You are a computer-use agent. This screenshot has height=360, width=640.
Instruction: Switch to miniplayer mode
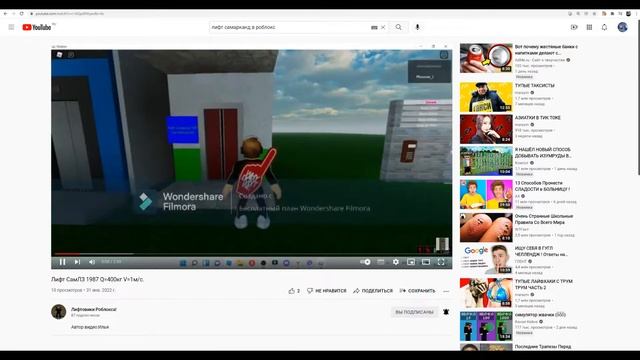pos(411,262)
